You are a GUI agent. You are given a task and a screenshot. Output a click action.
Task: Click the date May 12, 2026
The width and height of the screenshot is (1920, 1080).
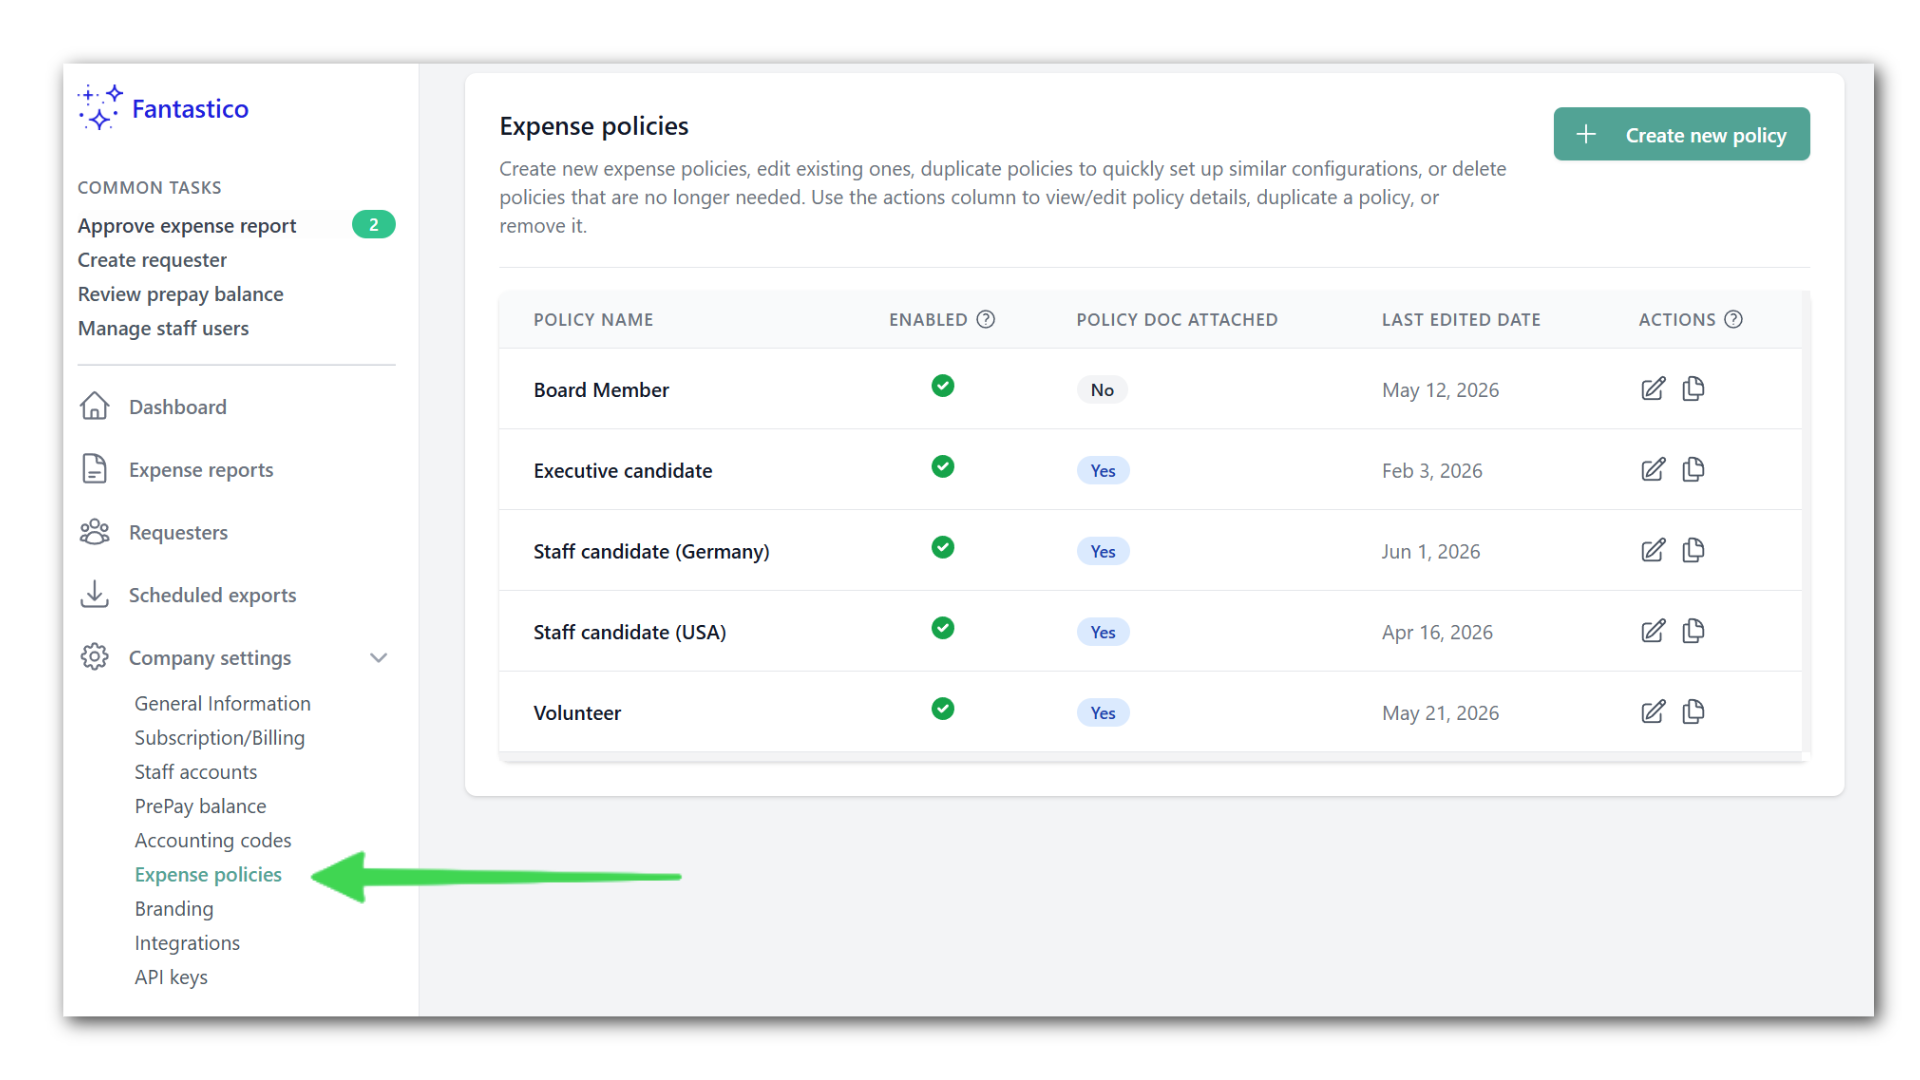point(1440,390)
